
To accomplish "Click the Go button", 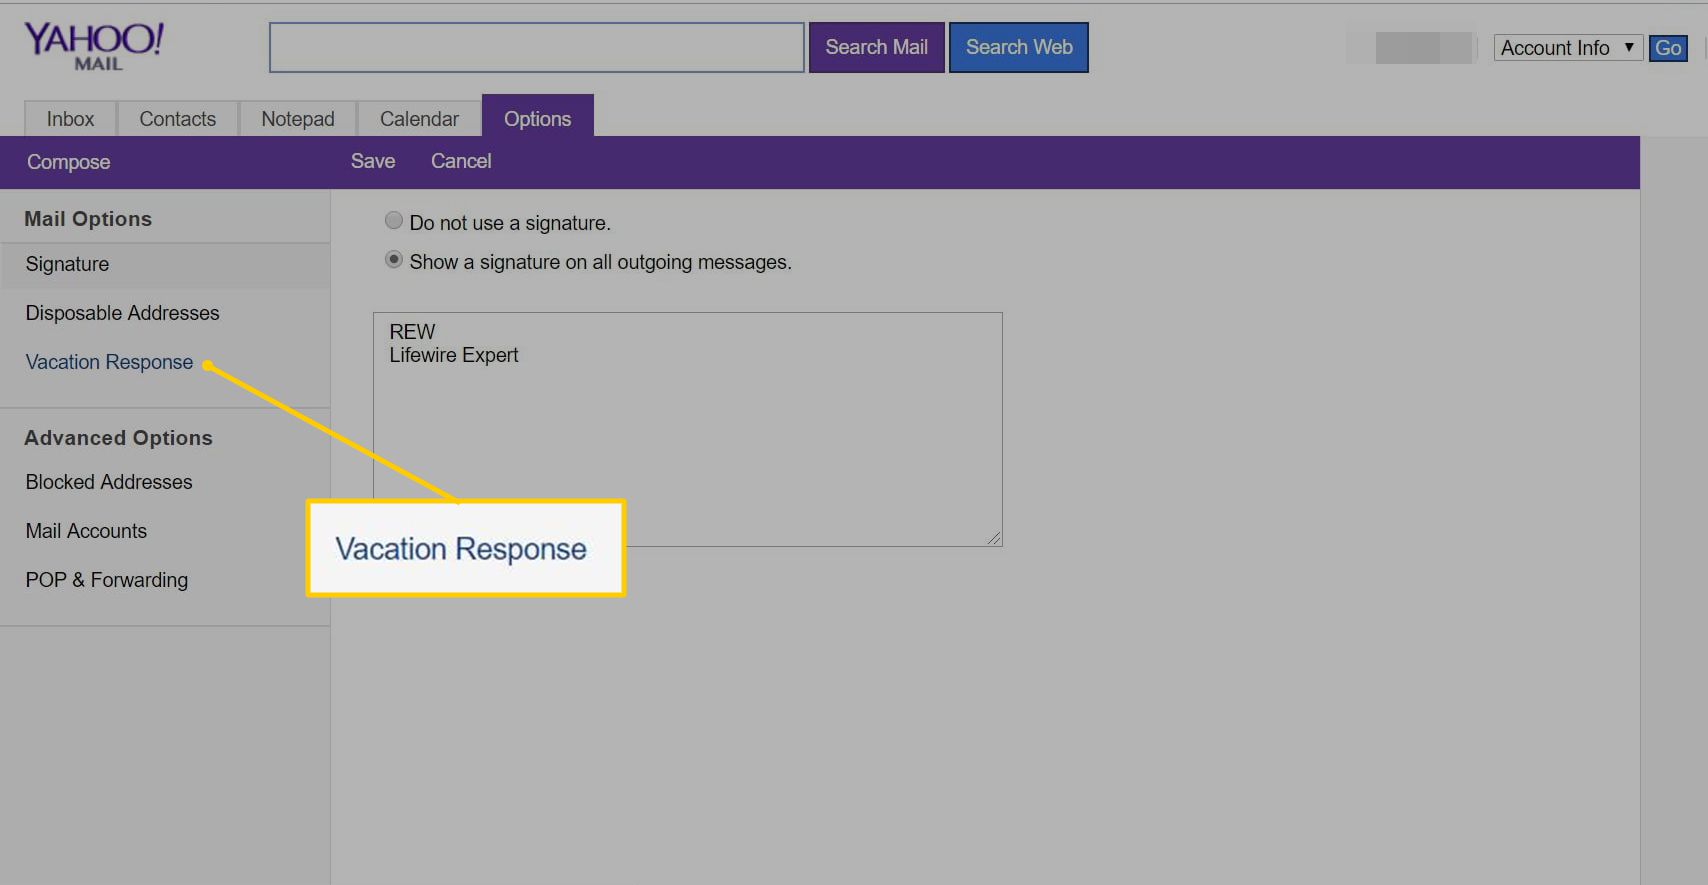I will coord(1667,48).
